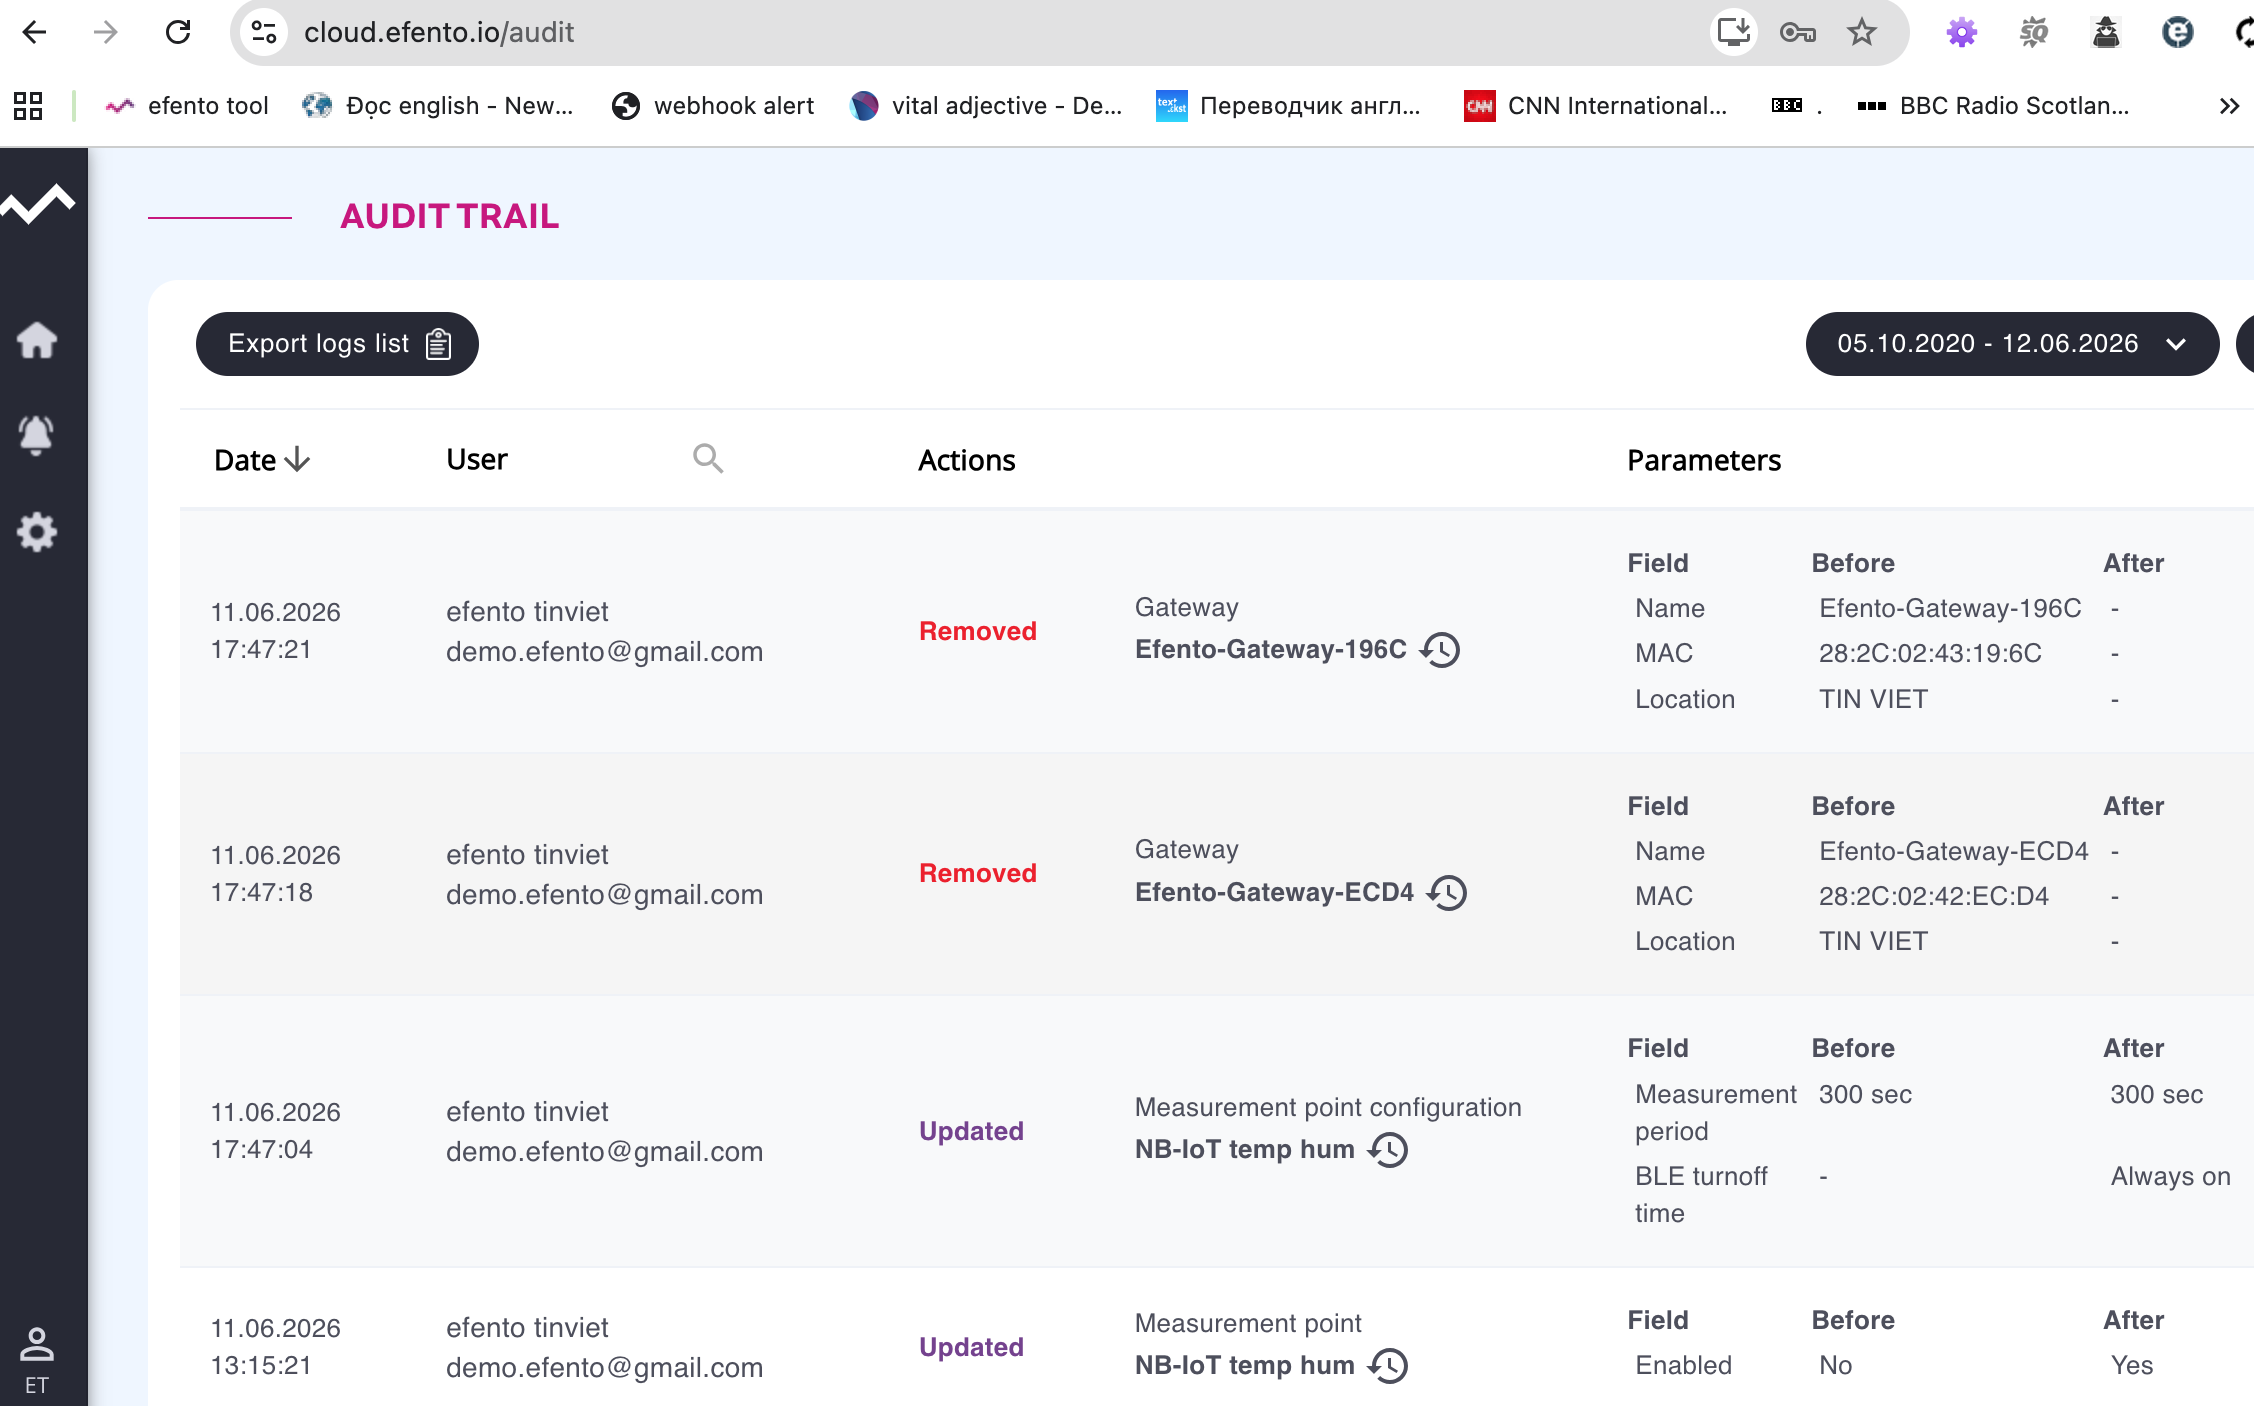2254x1406 pixels.
Task: Click NB-IoT temp hum in the 17:47:04 row
Action: click(x=1245, y=1150)
